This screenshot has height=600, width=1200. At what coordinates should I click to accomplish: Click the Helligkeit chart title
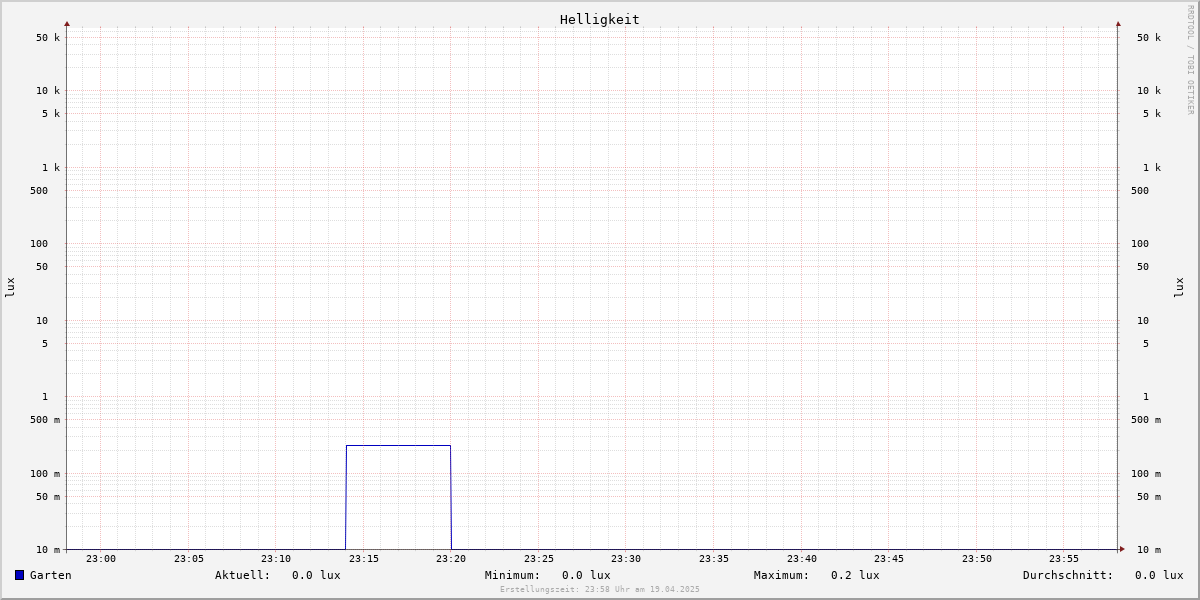(x=600, y=19)
